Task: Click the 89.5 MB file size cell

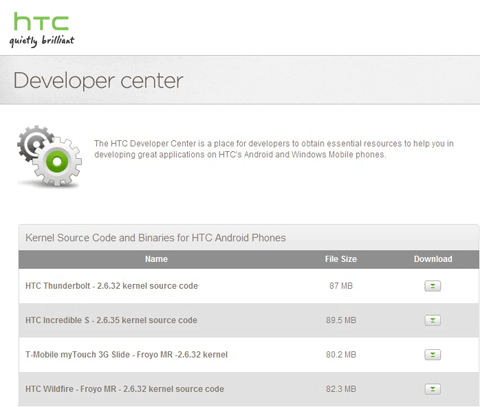Action: (341, 320)
